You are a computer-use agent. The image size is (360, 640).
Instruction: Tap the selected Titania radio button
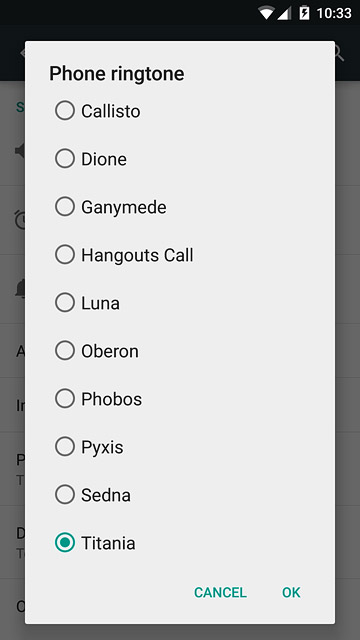point(64,543)
